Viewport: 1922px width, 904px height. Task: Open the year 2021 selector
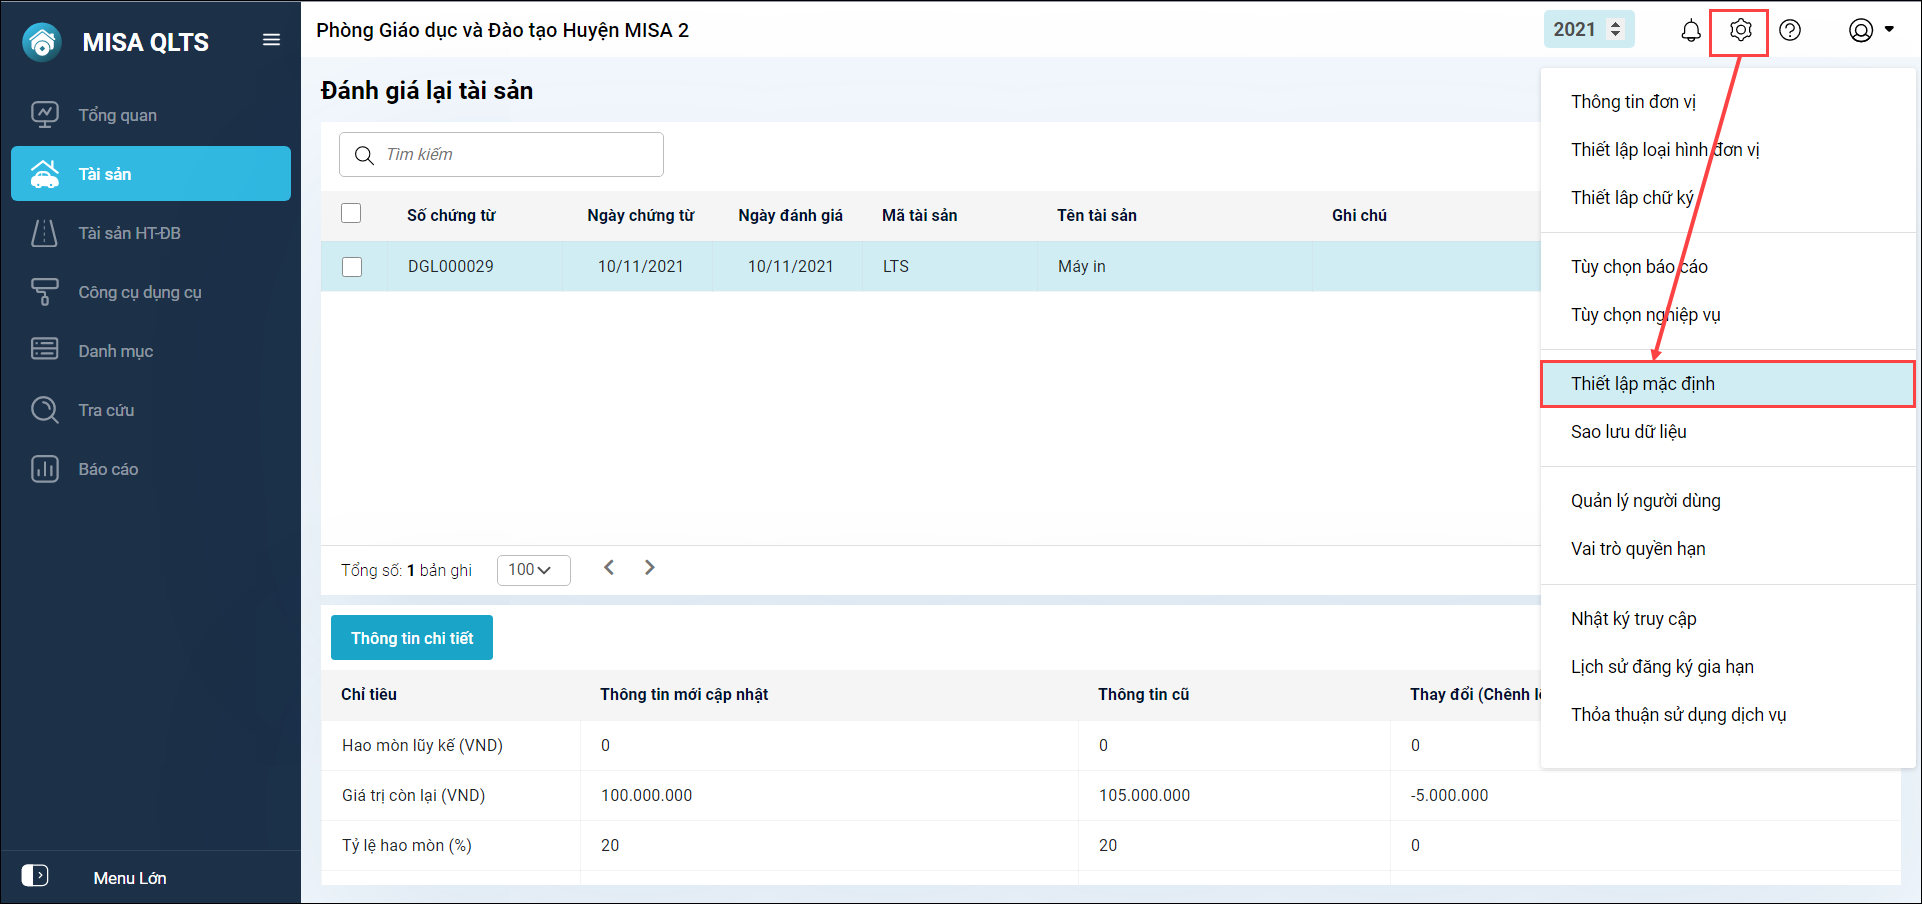pos(1588,30)
